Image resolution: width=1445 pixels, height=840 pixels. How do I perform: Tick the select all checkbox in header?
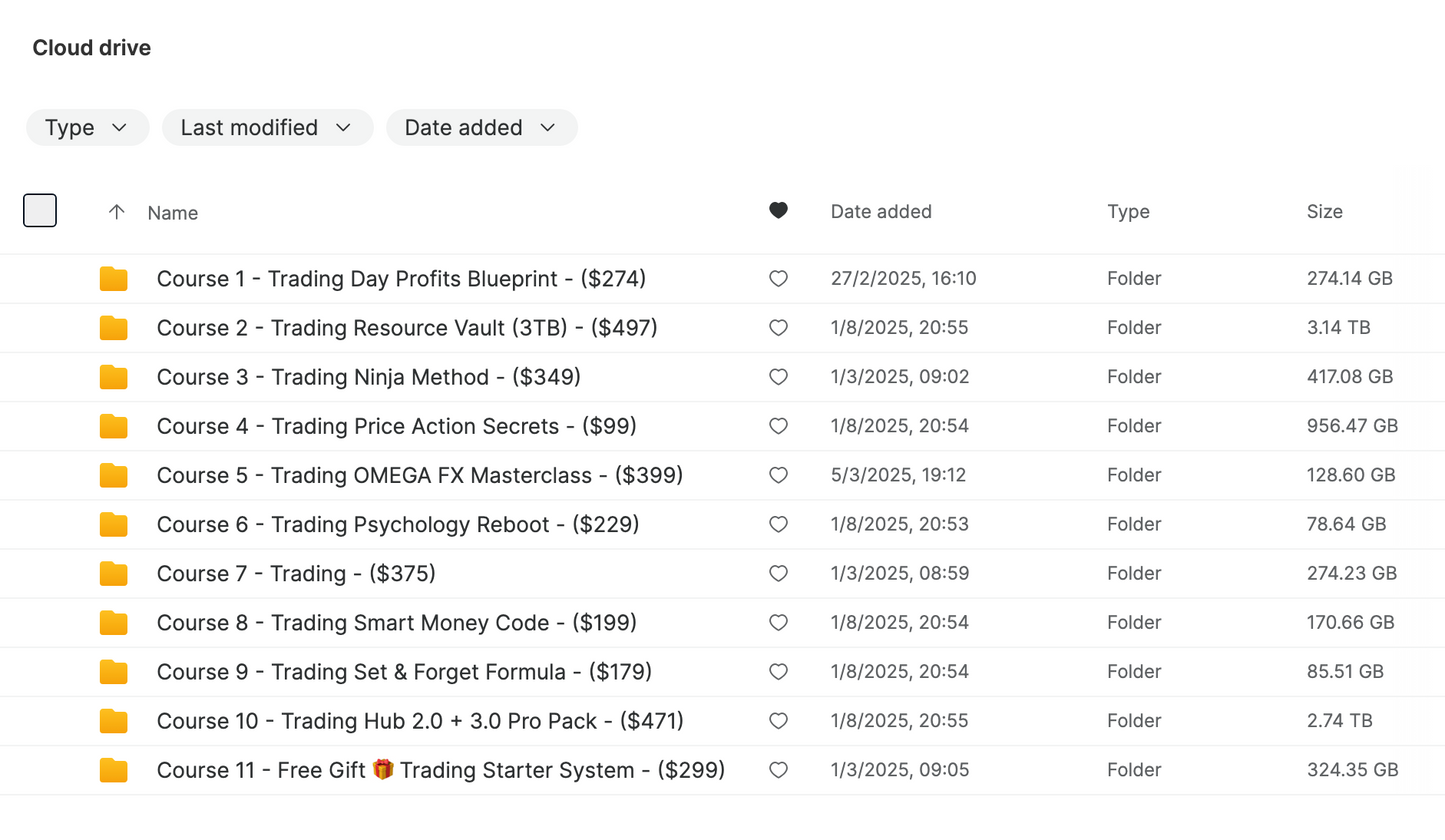tap(40, 211)
